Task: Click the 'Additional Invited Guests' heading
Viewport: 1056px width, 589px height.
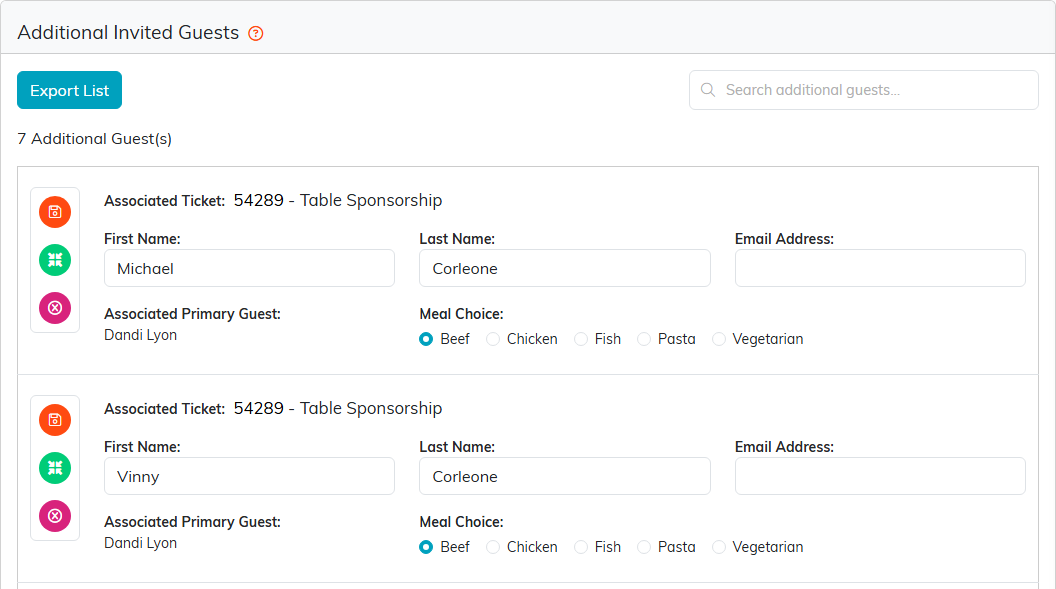Action: tap(128, 32)
